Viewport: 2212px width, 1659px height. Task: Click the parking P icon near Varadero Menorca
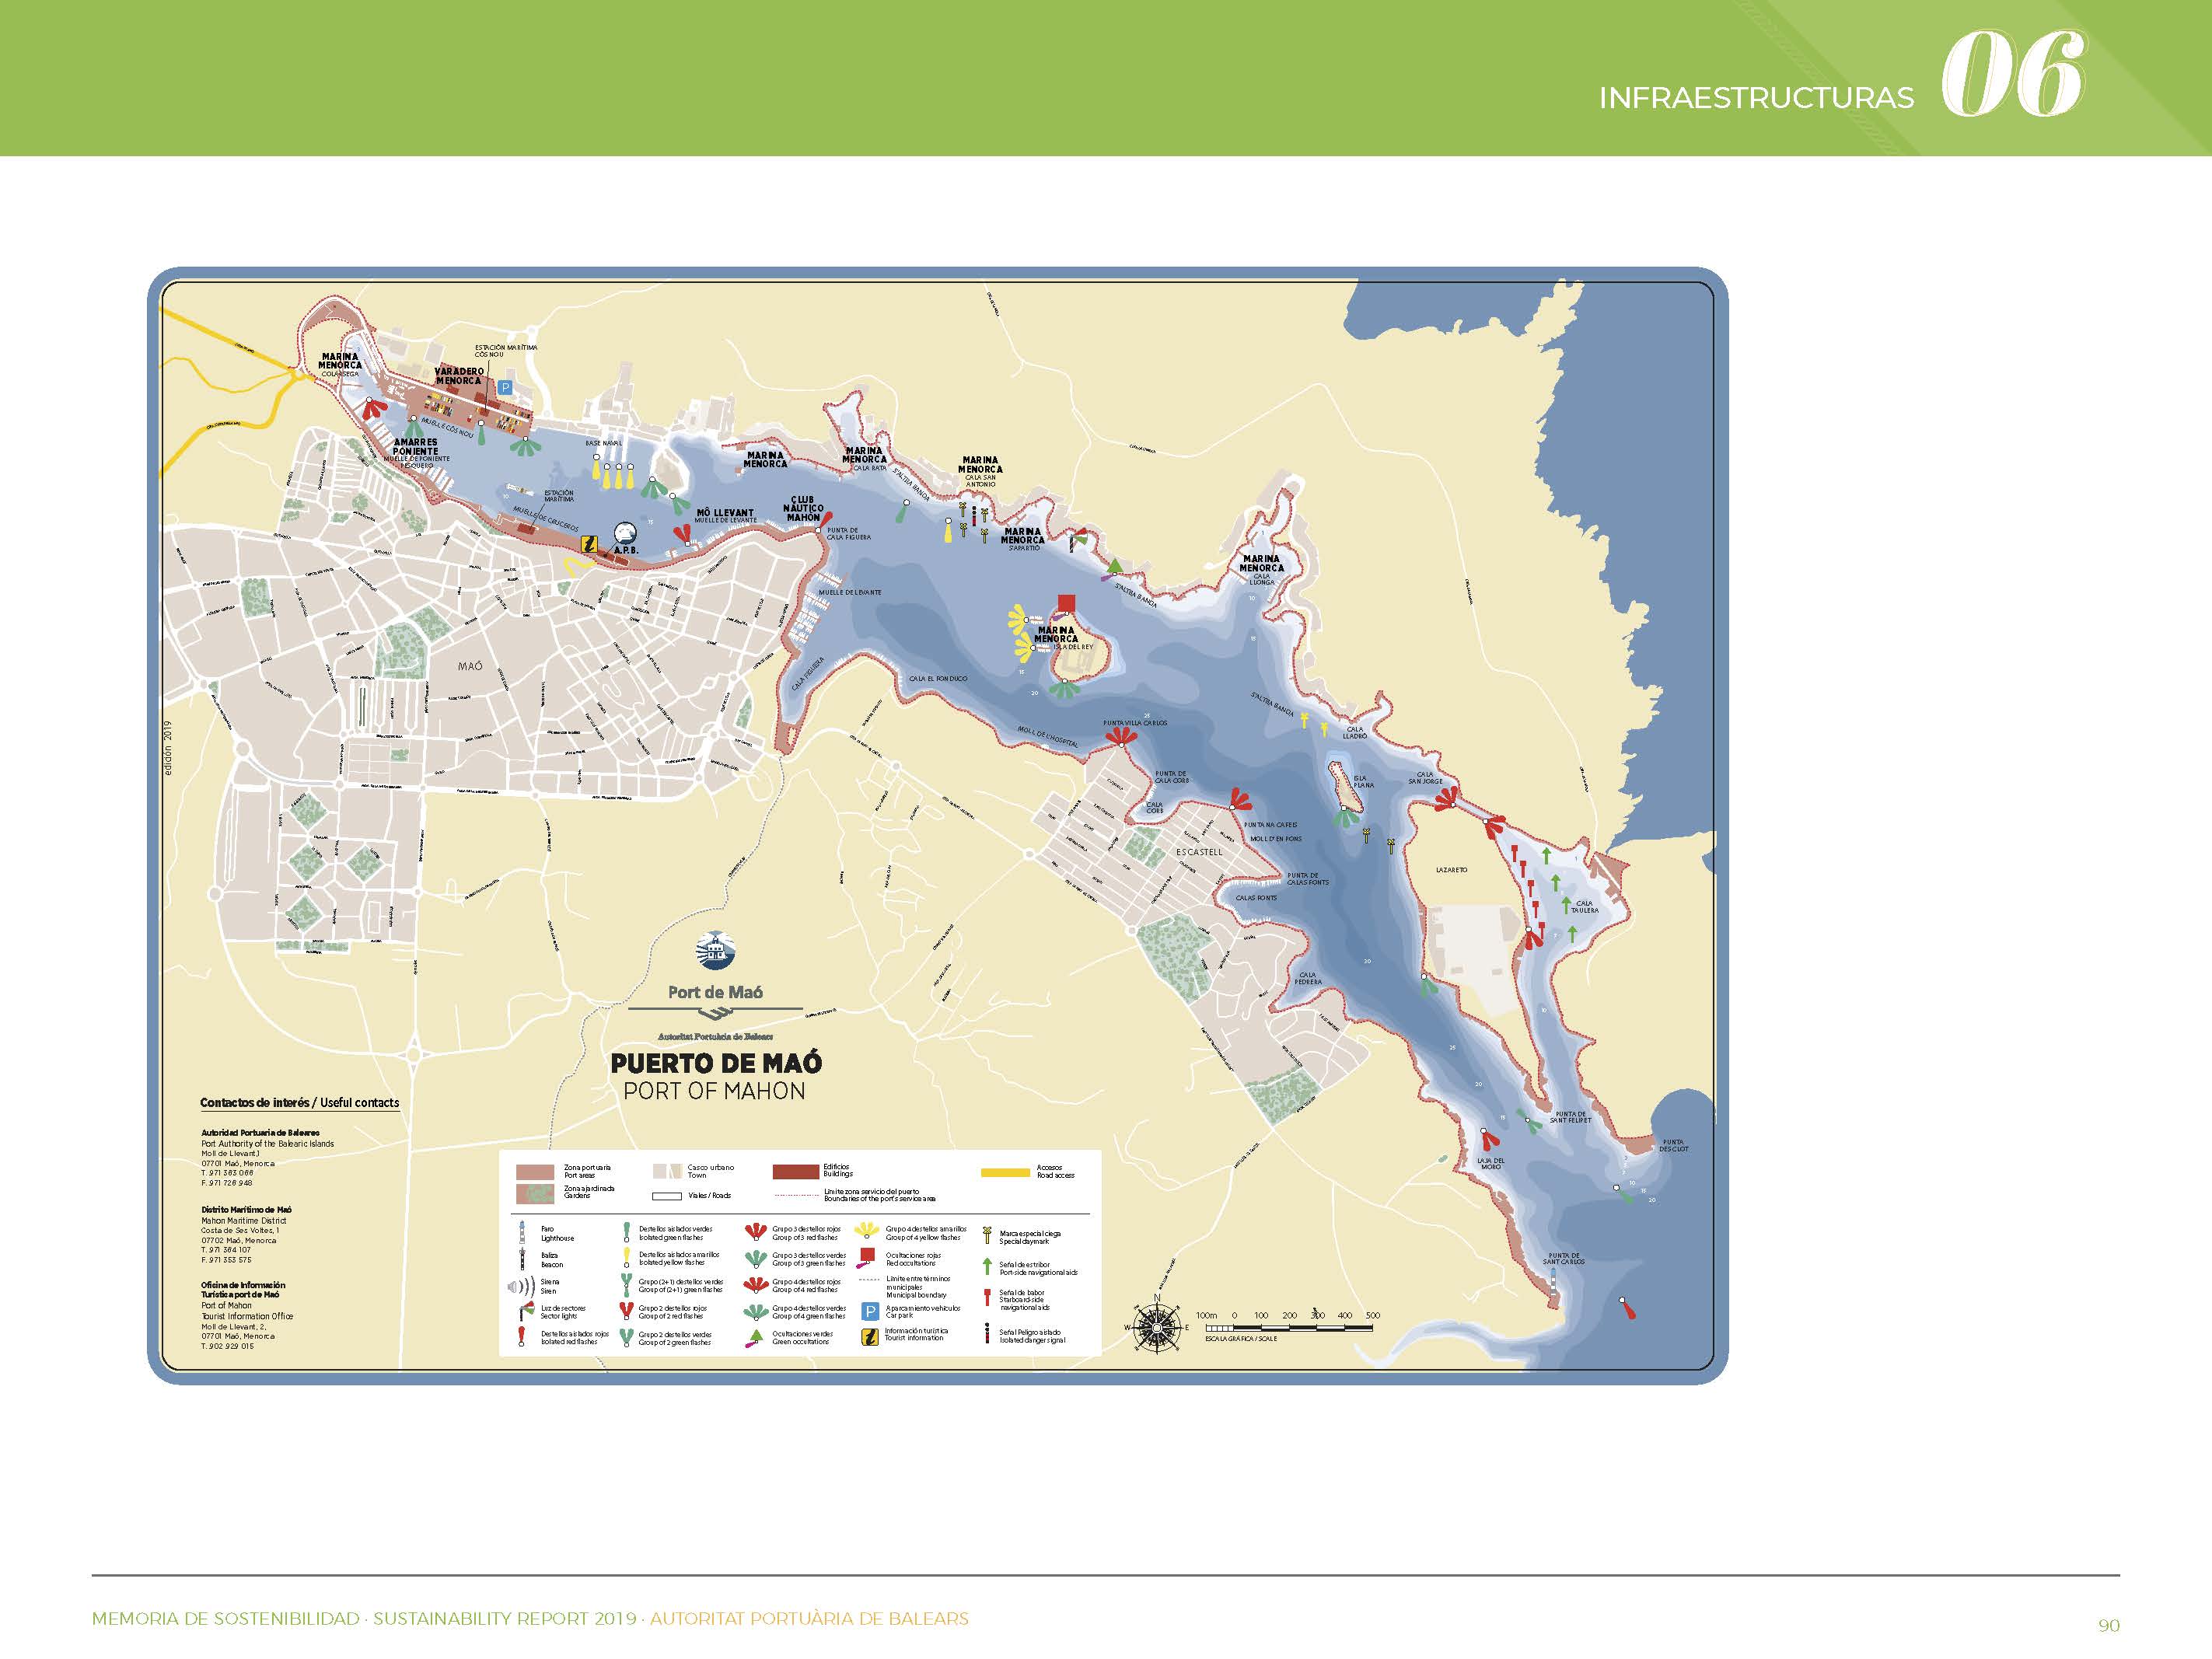[505, 388]
